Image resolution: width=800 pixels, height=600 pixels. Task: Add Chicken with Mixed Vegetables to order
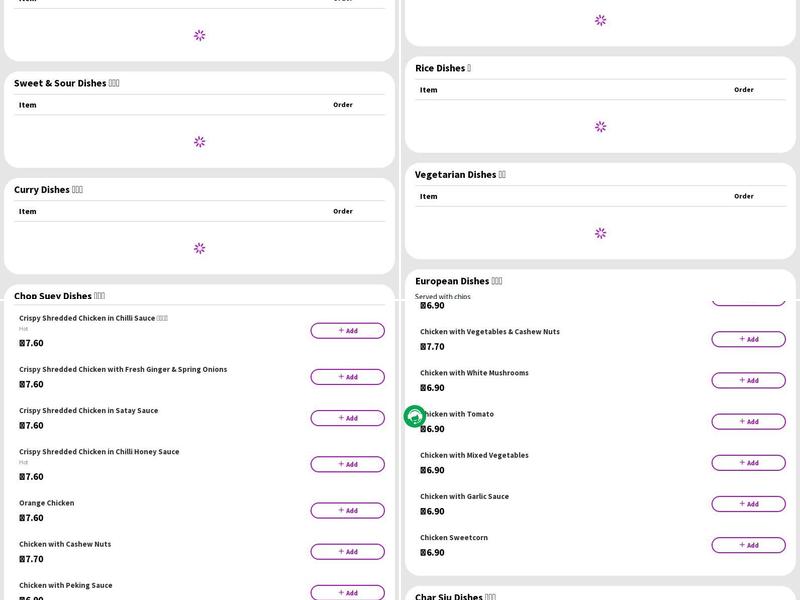click(x=748, y=463)
